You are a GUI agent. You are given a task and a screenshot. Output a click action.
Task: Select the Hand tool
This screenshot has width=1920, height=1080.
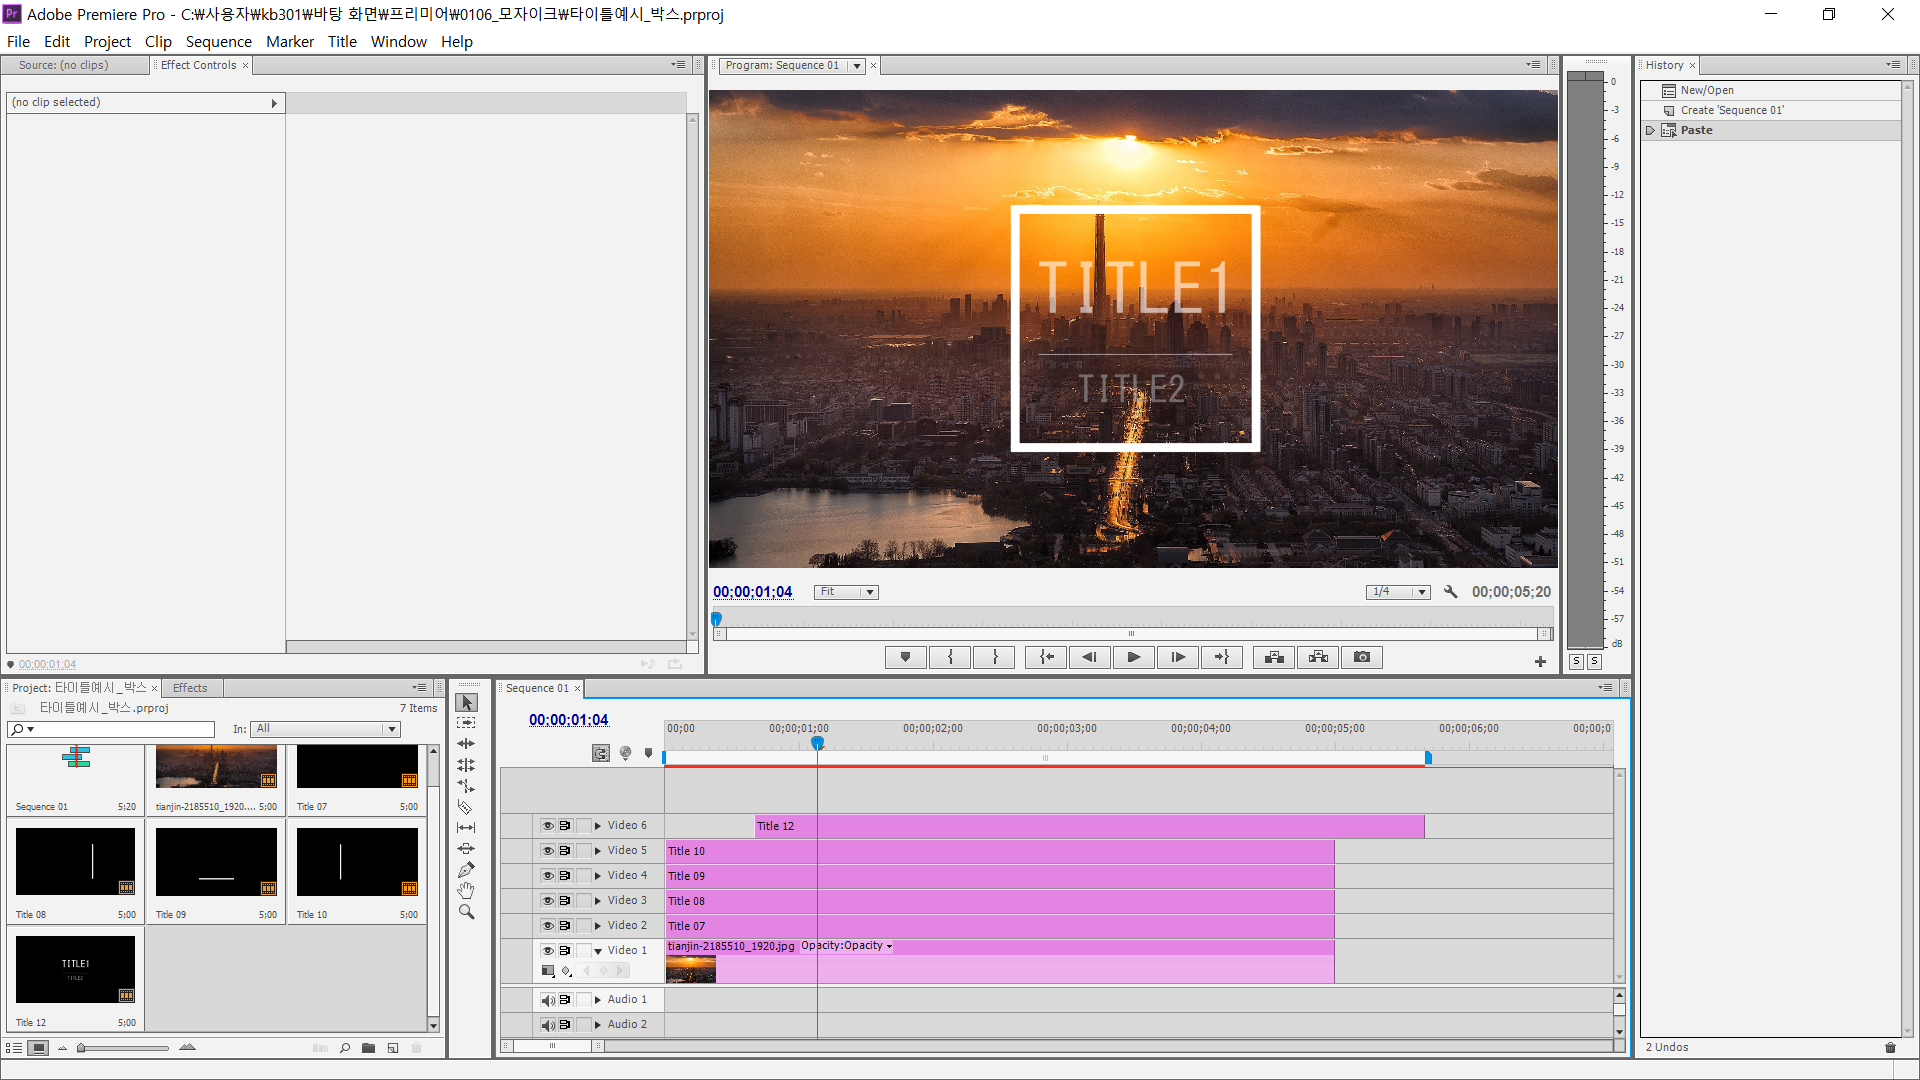(465, 891)
